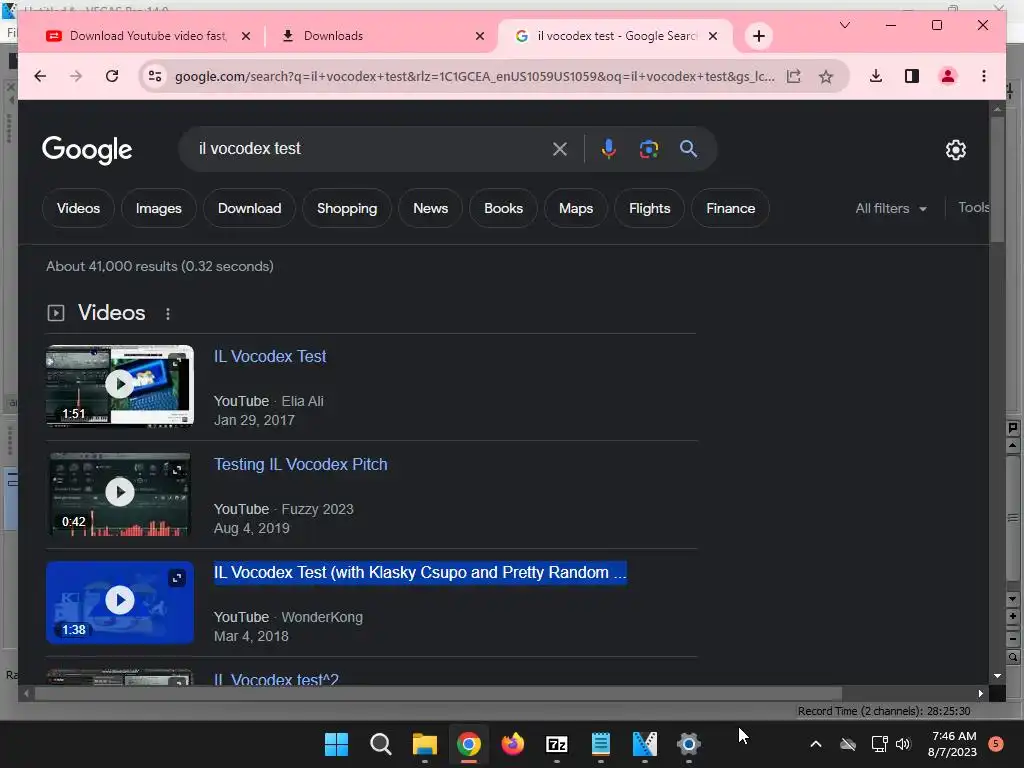Open the Chrome side panel
This screenshot has height=768, width=1024.
click(x=912, y=76)
